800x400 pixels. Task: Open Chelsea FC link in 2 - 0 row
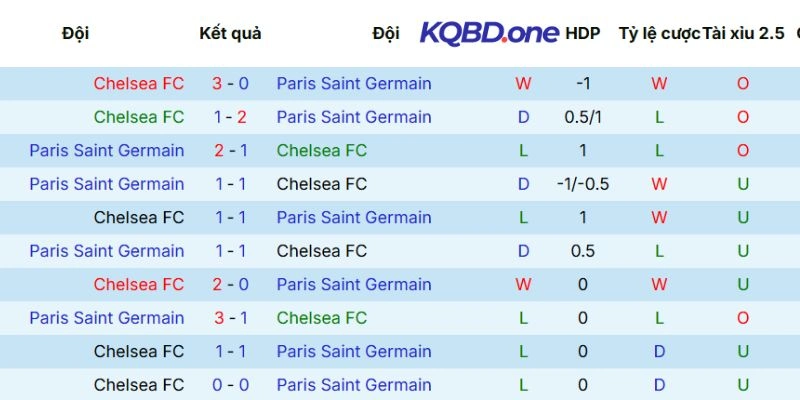tap(139, 285)
